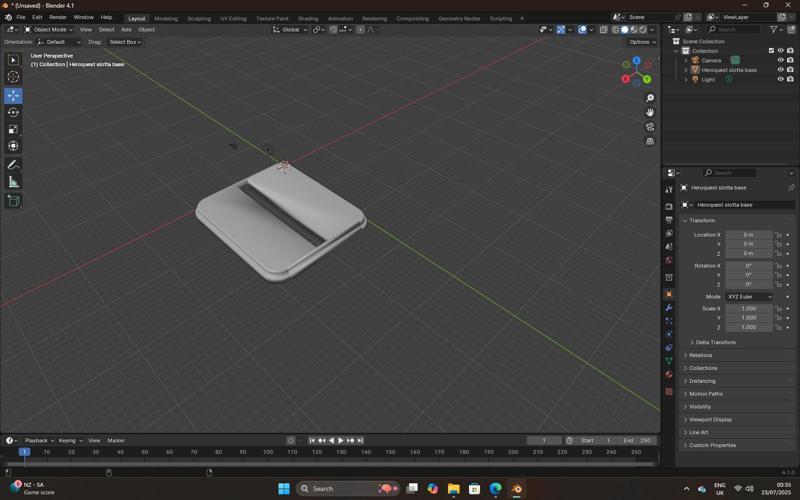Choose the Measure tool
Image resolution: width=800 pixels, height=500 pixels.
(13, 182)
